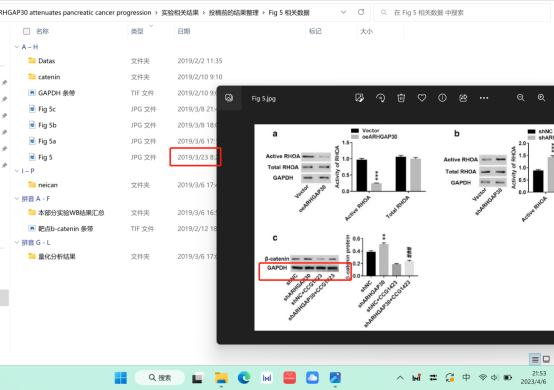Image resolution: width=554 pixels, height=390 pixels.
Task: Sort files by the 大小 column header
Action: coord(366,31)
